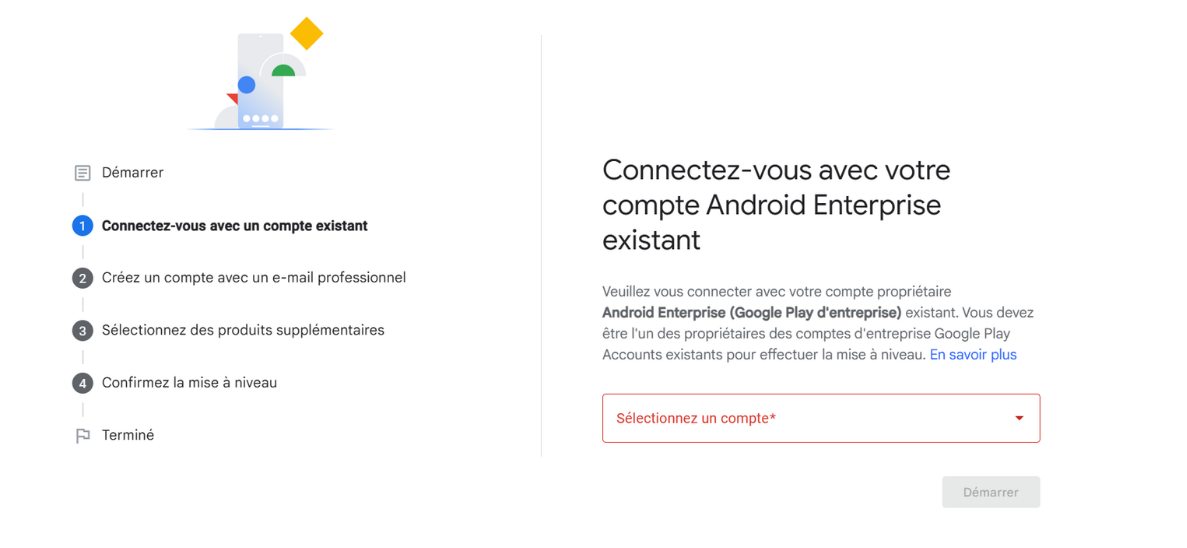Click the Terminé flag icon

83,436
